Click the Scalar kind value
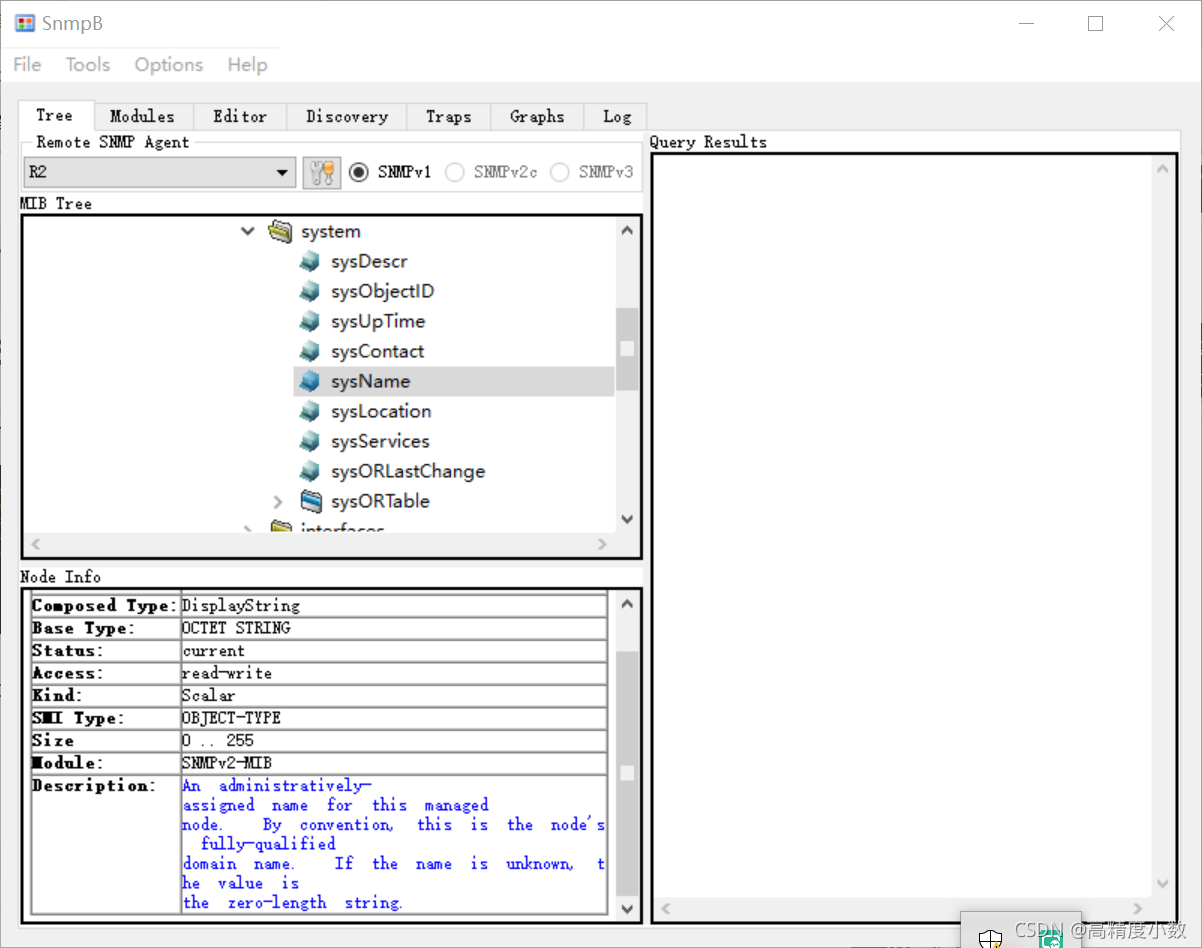This screenshot has height=948, width=1202. click(209, 696)
